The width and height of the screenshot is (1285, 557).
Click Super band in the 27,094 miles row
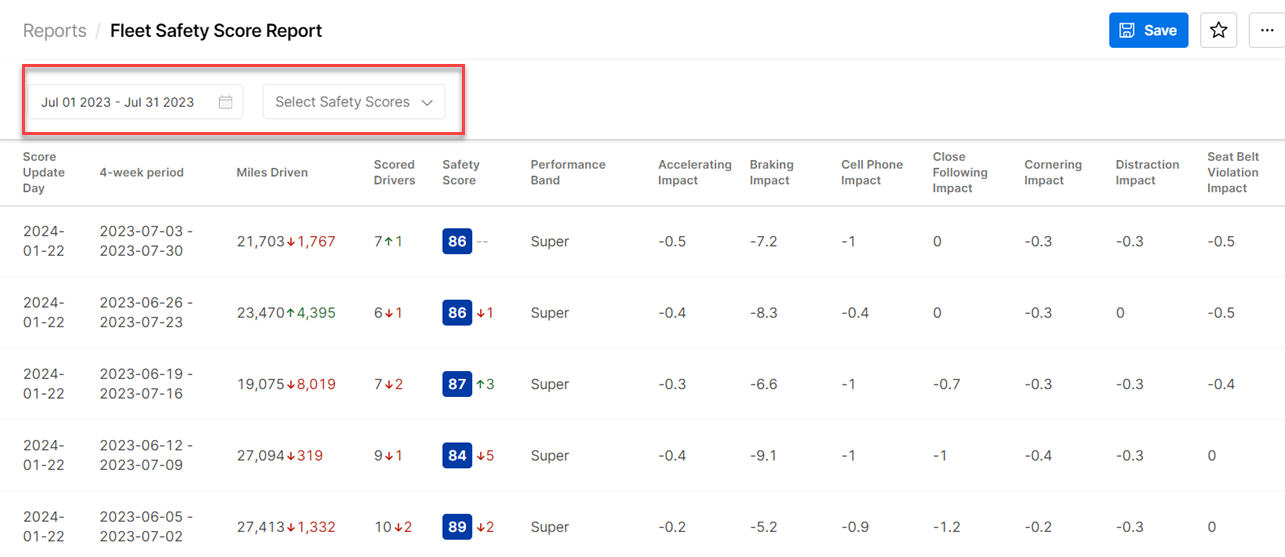pyautogui.click(x=550, y=455)
